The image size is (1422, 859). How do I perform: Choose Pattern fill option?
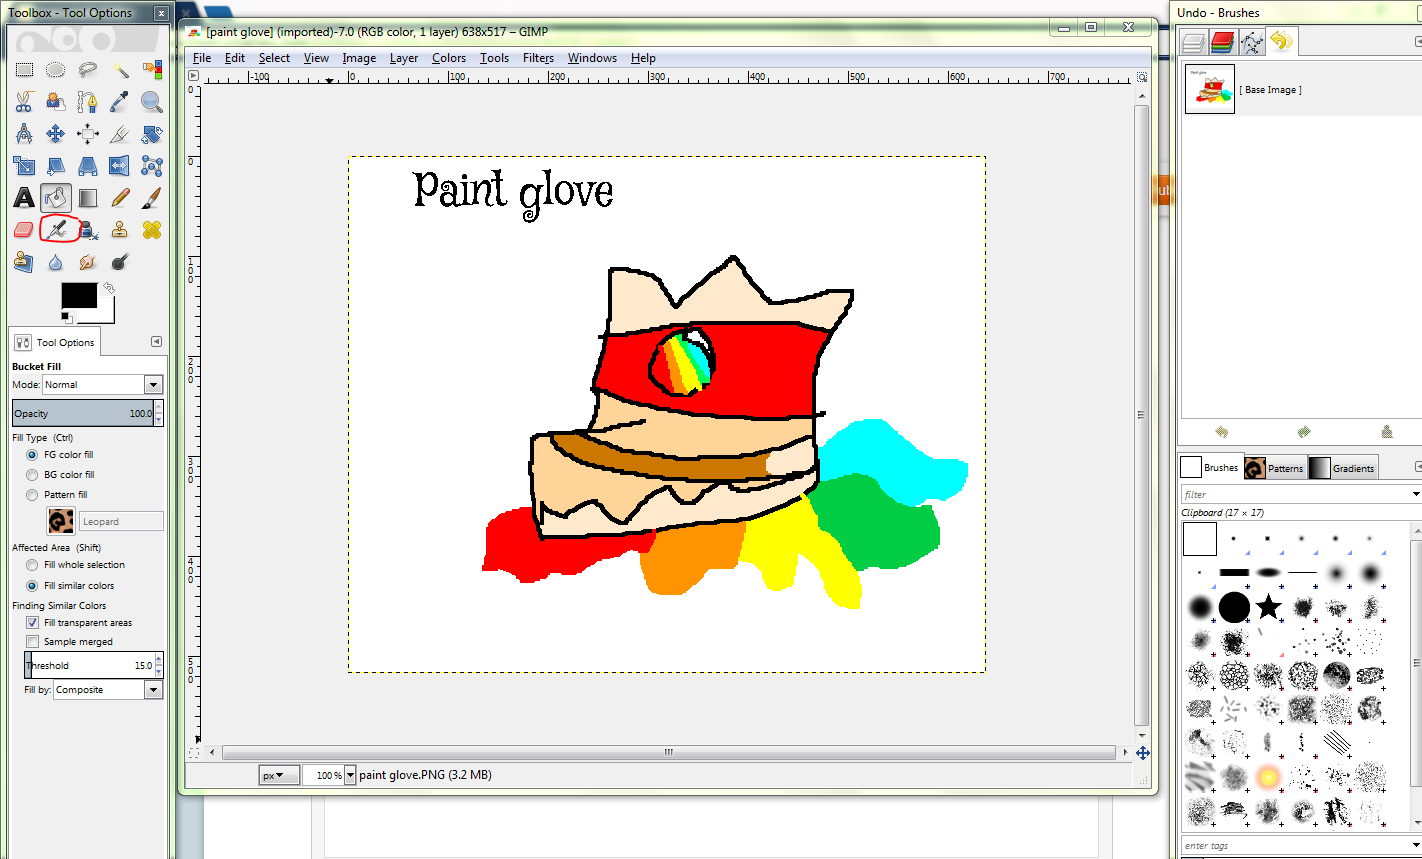32,494
